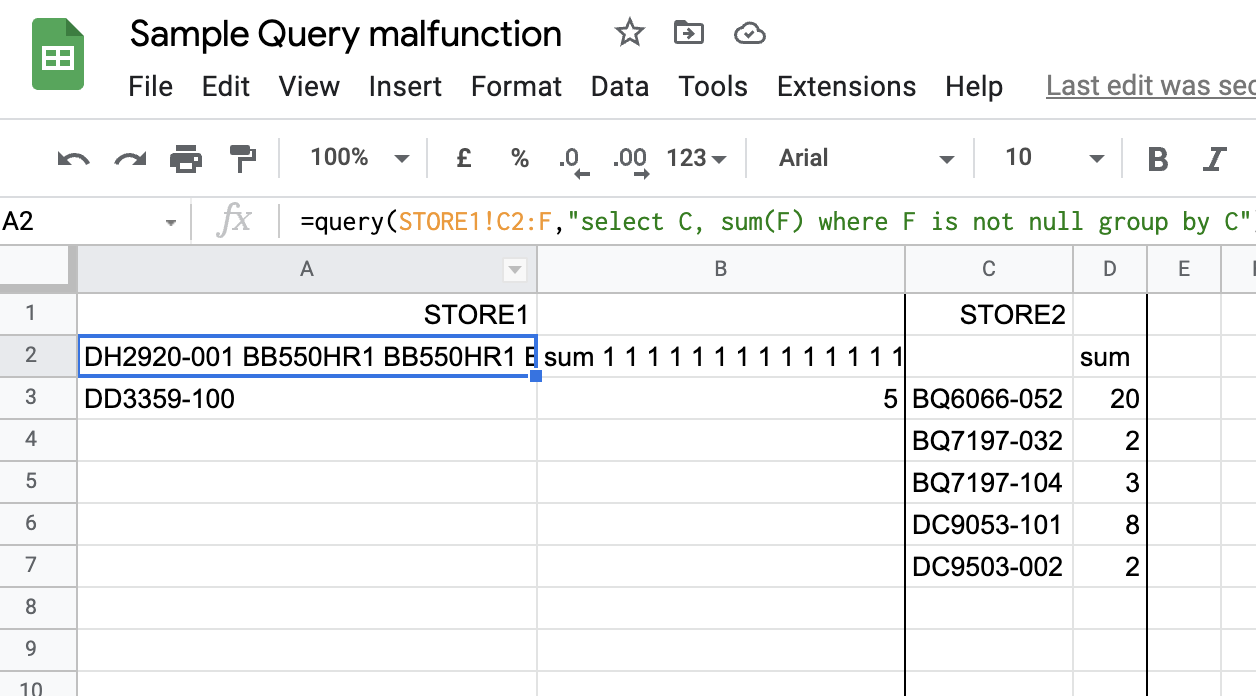
Task: Select the STORE2 cell
Action: [x=989, y=315]
